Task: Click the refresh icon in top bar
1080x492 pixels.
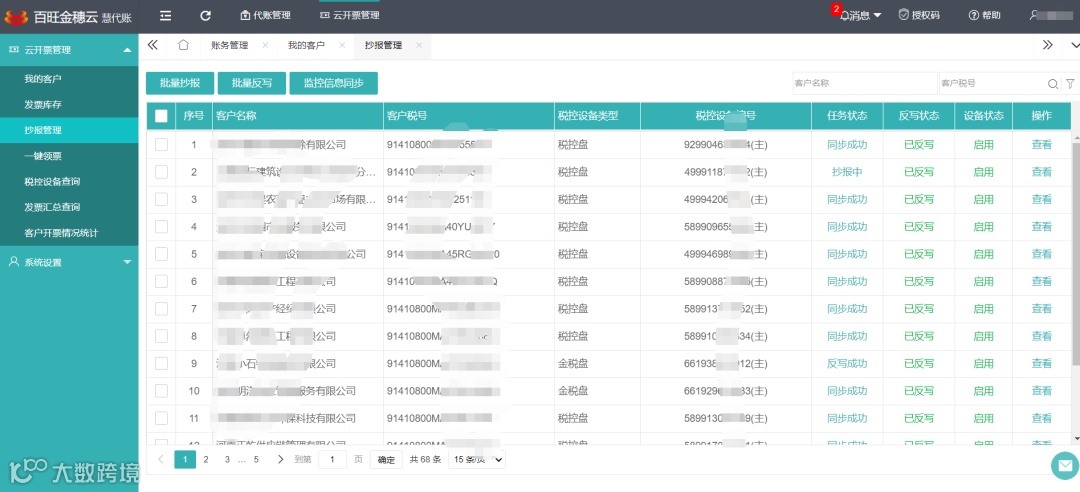Action: (x=205, y=14)
